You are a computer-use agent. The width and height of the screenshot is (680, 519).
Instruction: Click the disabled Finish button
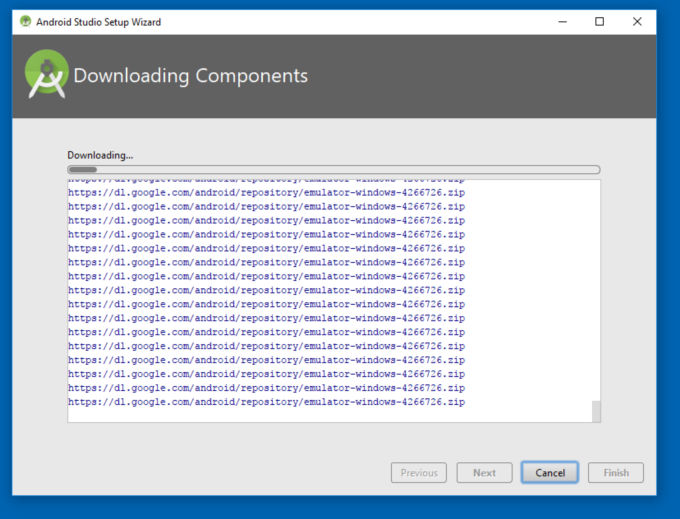tap(616, 473)
